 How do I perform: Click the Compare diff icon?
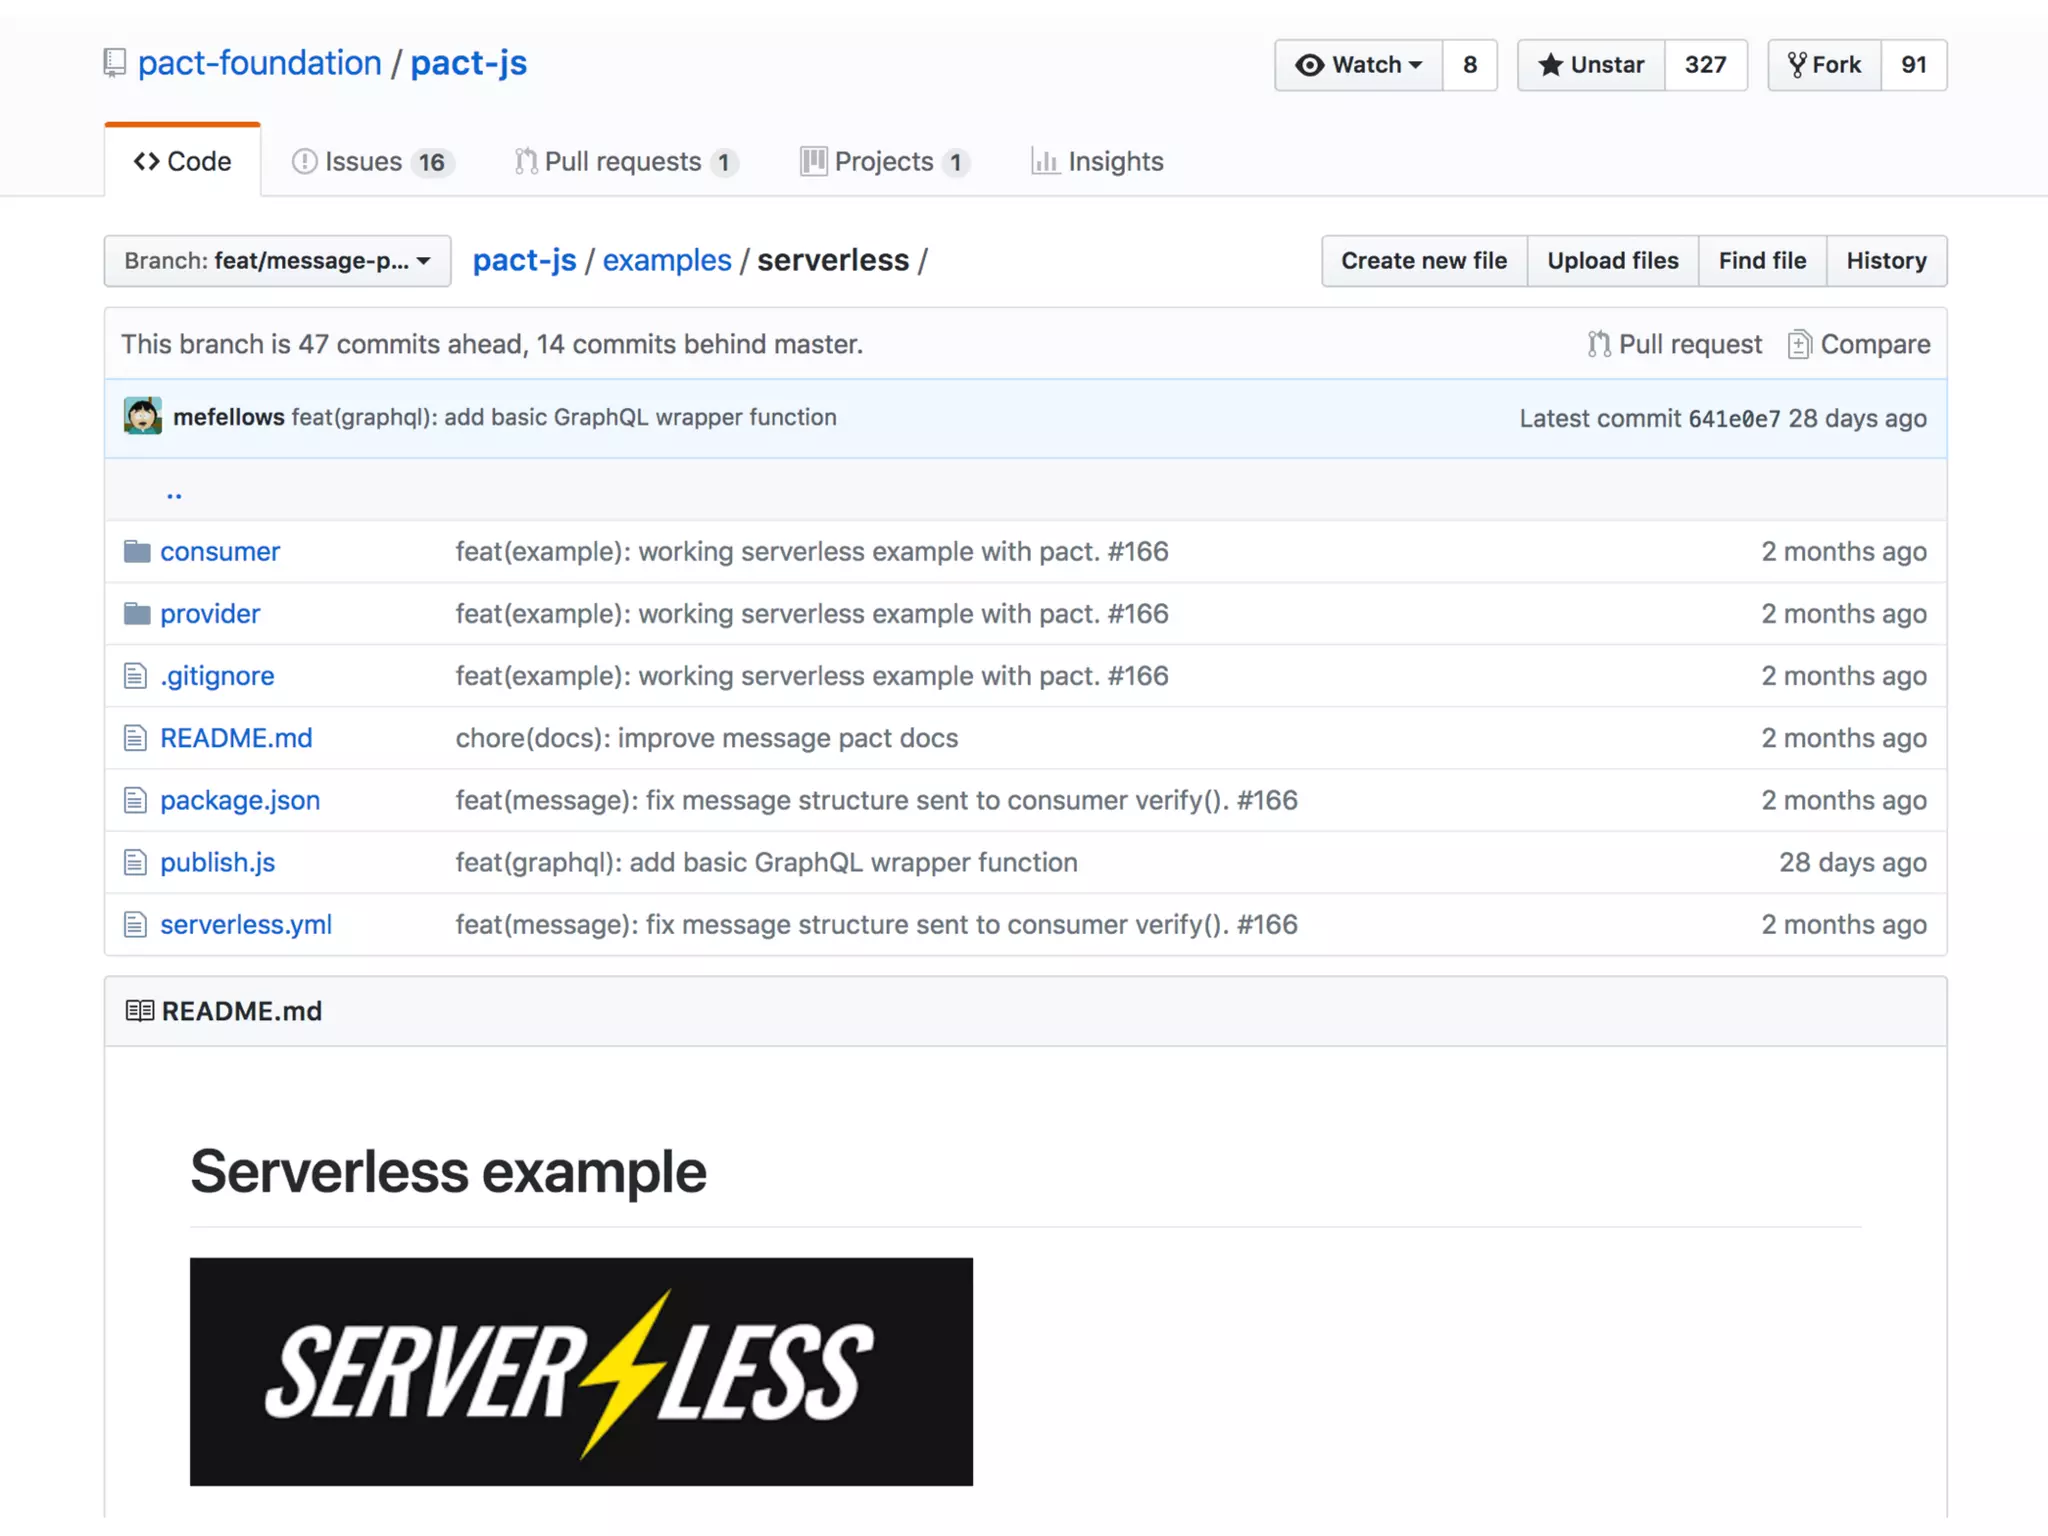[1799, 345]
